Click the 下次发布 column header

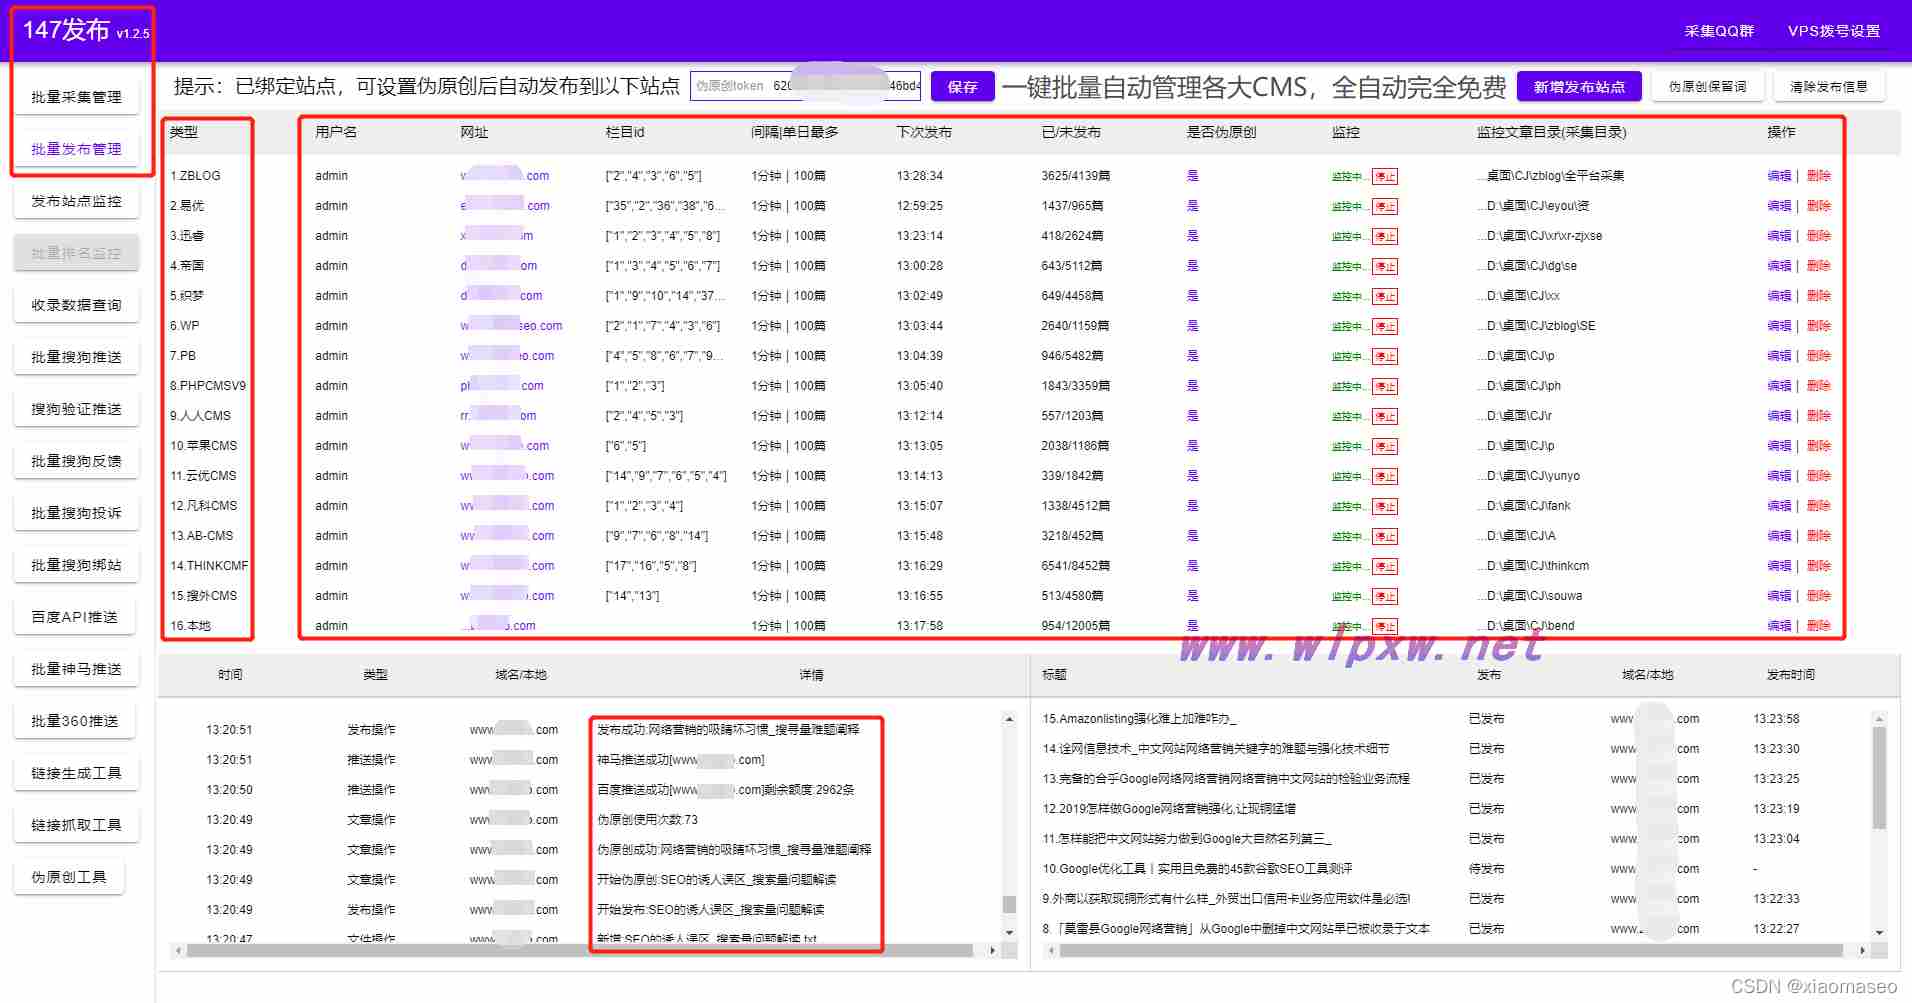pyautogui.click(x=924, y=132)
